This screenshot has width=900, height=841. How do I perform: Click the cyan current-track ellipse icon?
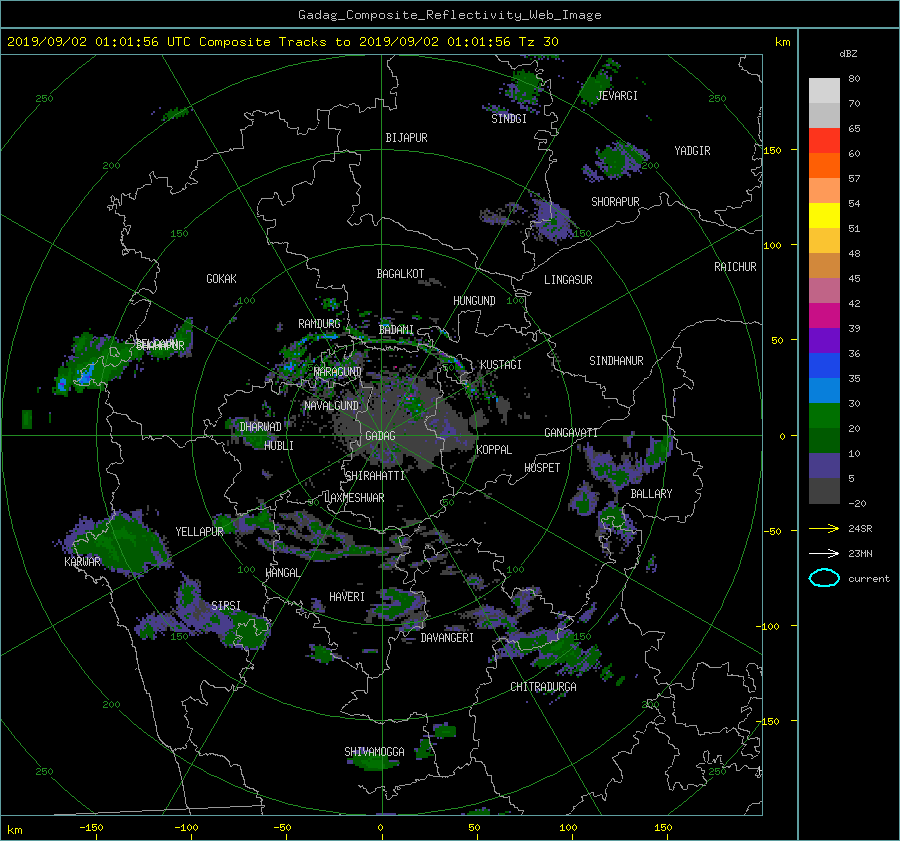824,578
